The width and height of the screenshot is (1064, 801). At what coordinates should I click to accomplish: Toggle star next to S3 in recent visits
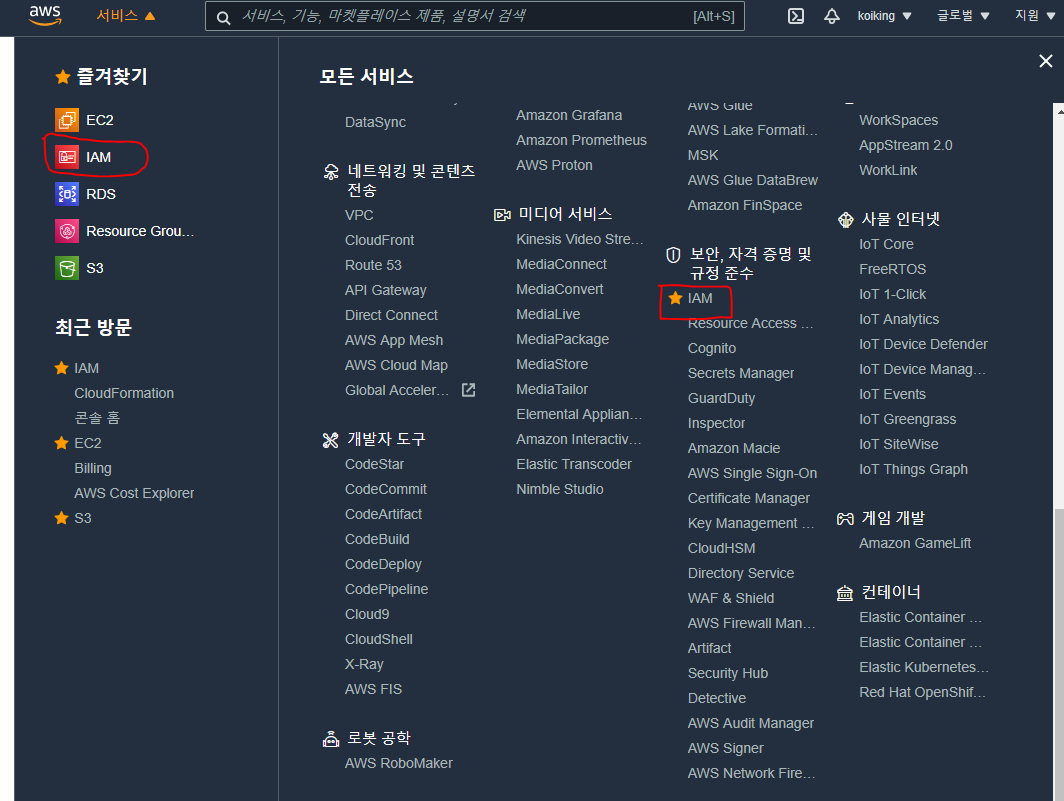61,518
